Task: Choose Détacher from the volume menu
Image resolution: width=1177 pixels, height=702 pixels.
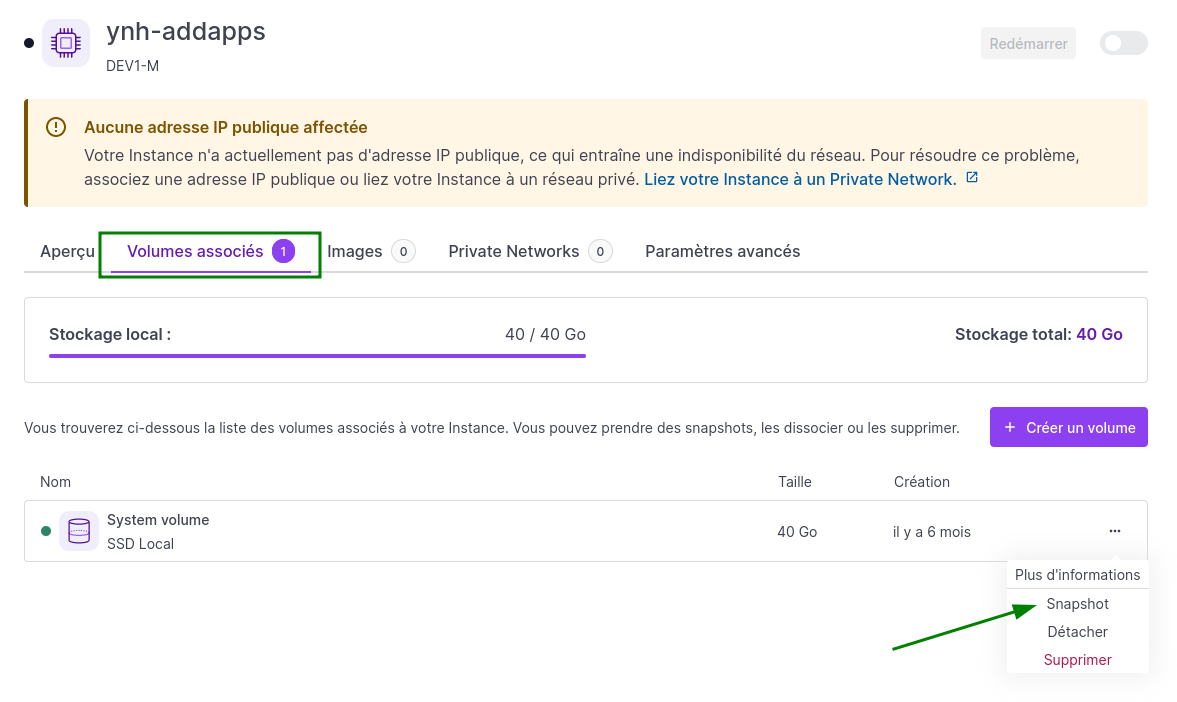Action: click(1077, 632)
